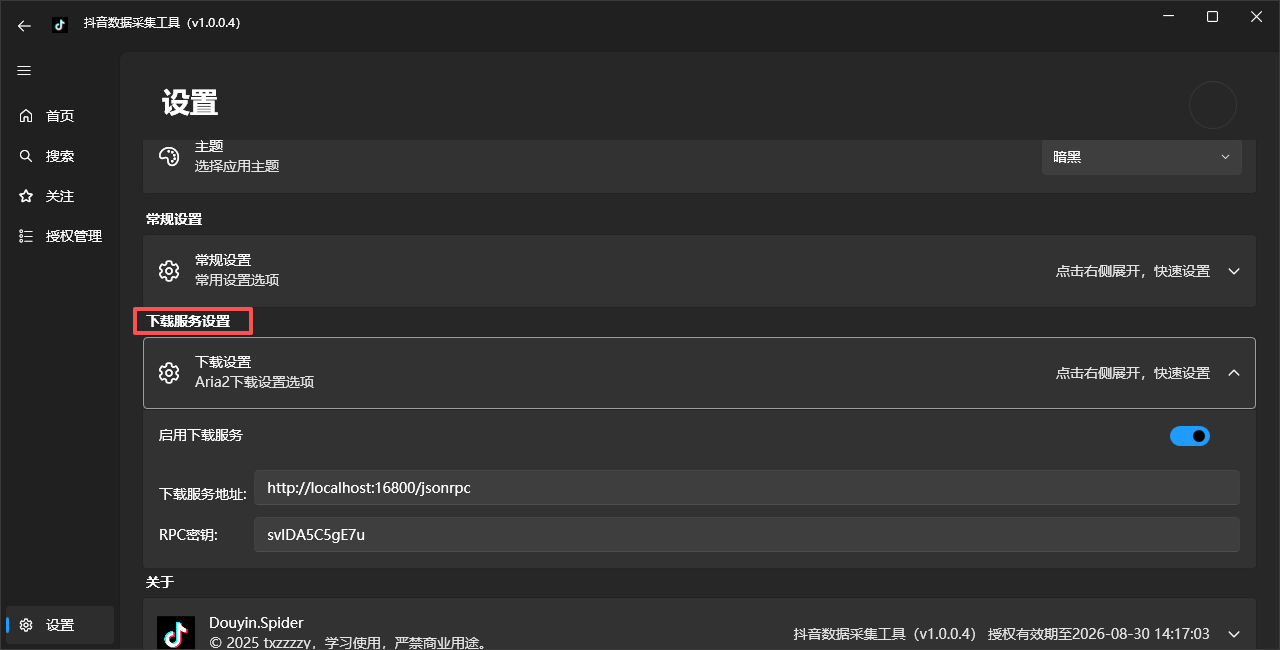Collapse the 下载设置 Aria2 settings section
The width and height of the screenshot is (1280, 650).
click(1233, 372)
